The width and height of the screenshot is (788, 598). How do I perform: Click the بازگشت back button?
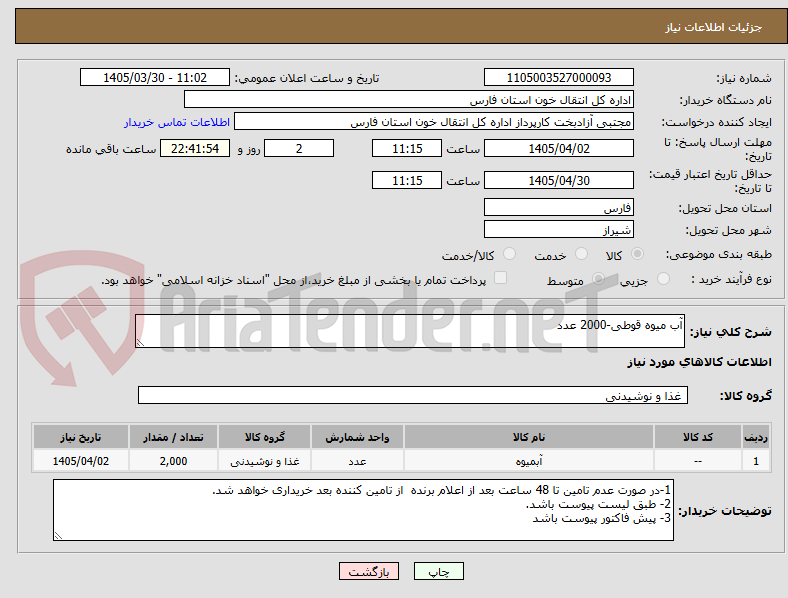[x=369, y=571]
